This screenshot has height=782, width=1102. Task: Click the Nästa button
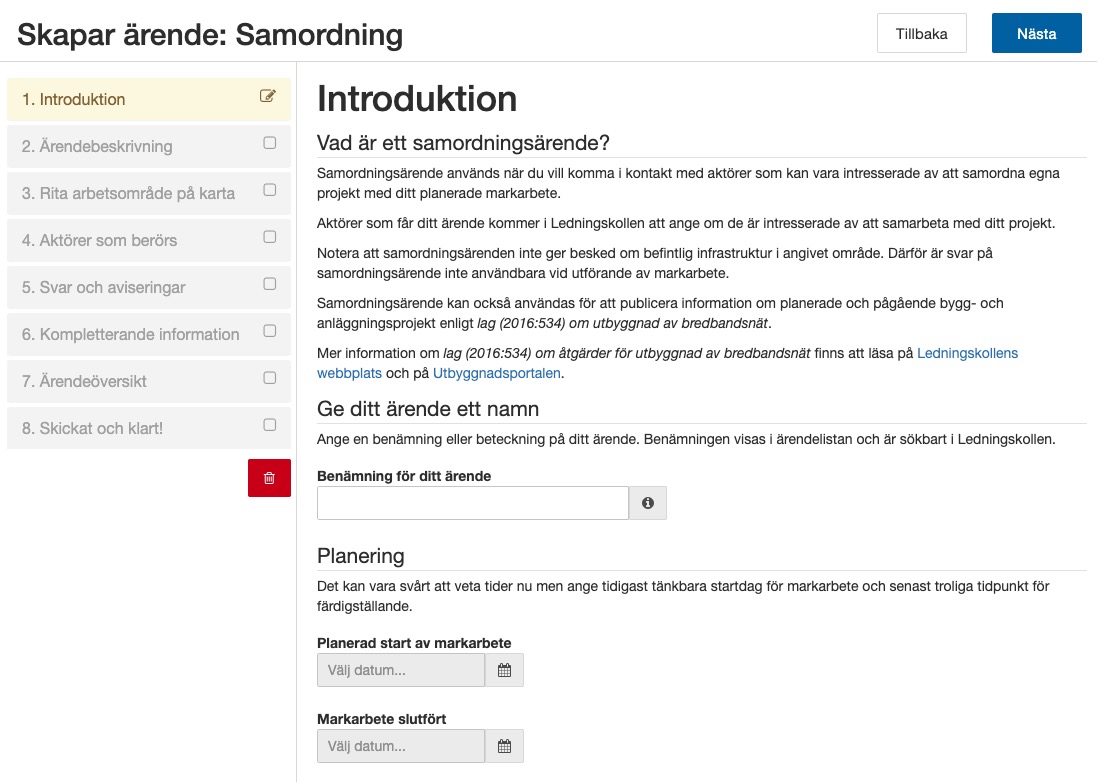click(x=1036, y=33)
